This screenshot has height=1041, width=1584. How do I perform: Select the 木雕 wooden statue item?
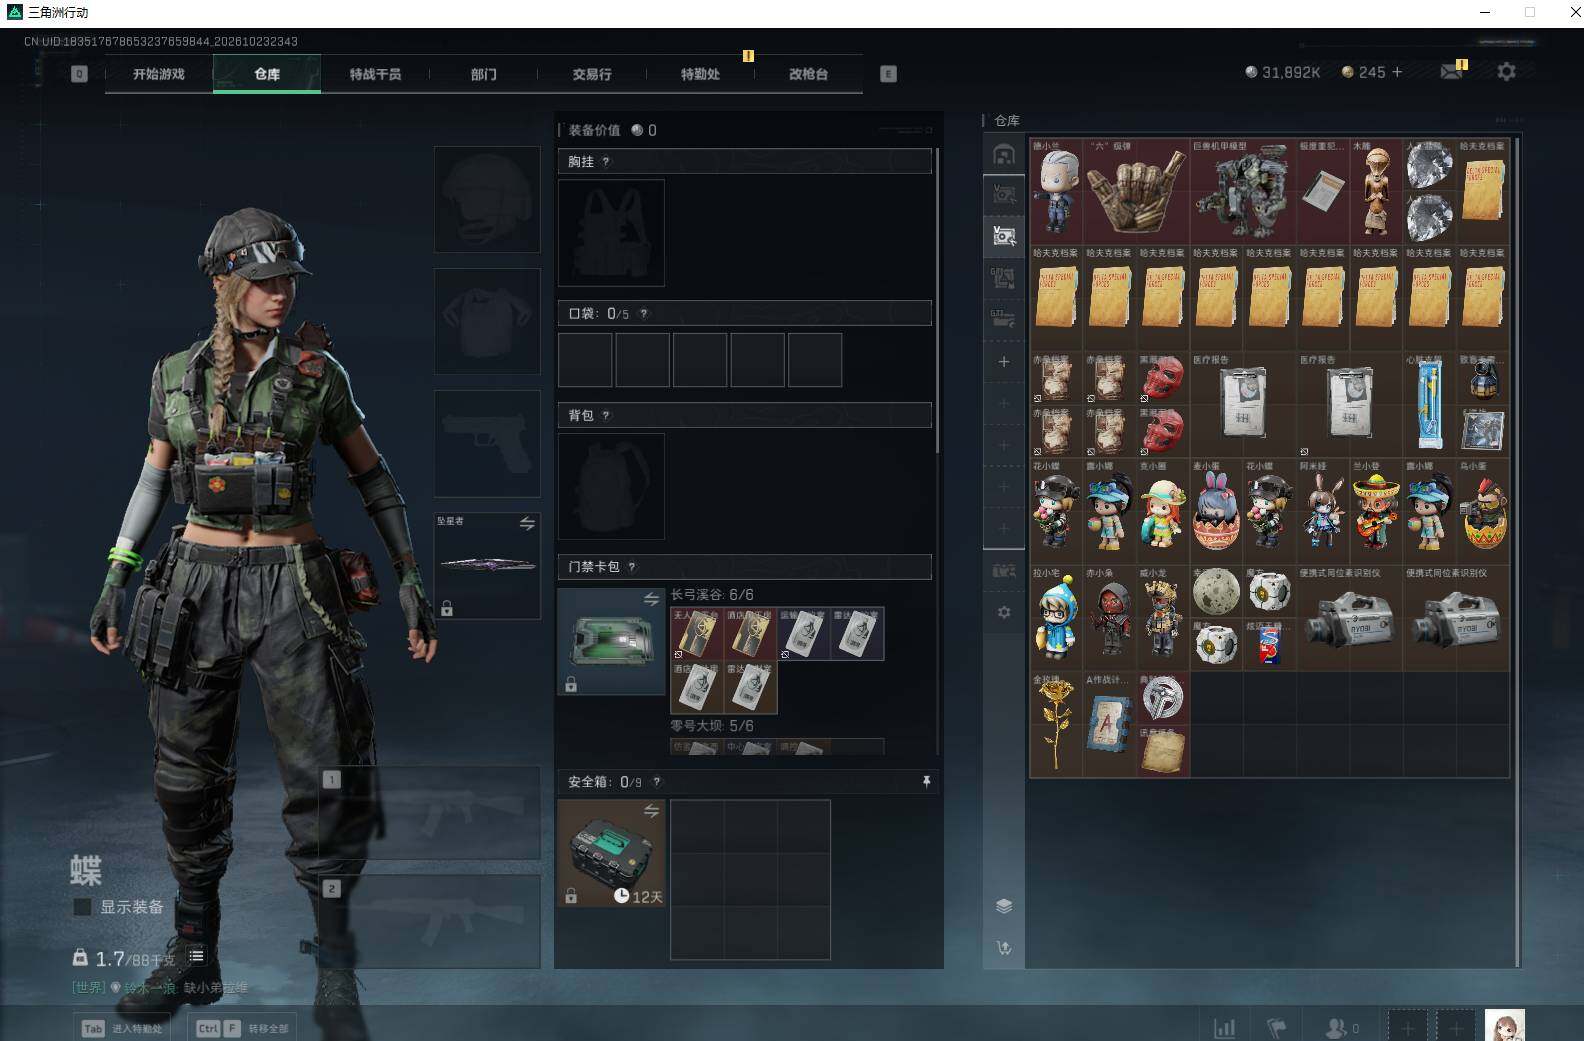click(1376, 192)
